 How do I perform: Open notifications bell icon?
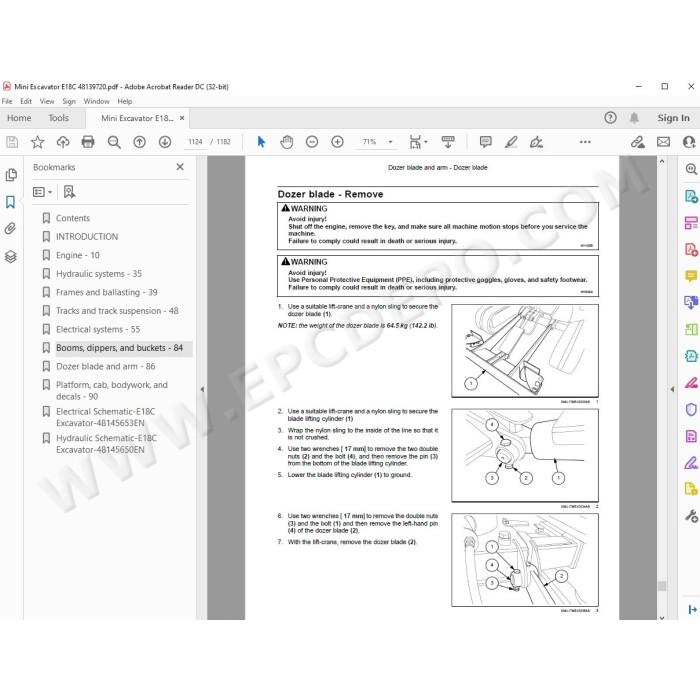(x=634, y=118)
